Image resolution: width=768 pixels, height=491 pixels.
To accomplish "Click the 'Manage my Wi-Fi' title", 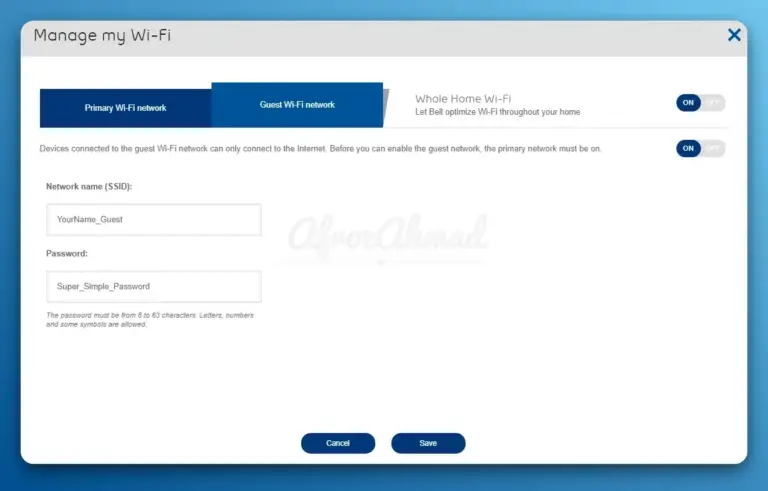I will pyautogui.click(x=102, y=35).
